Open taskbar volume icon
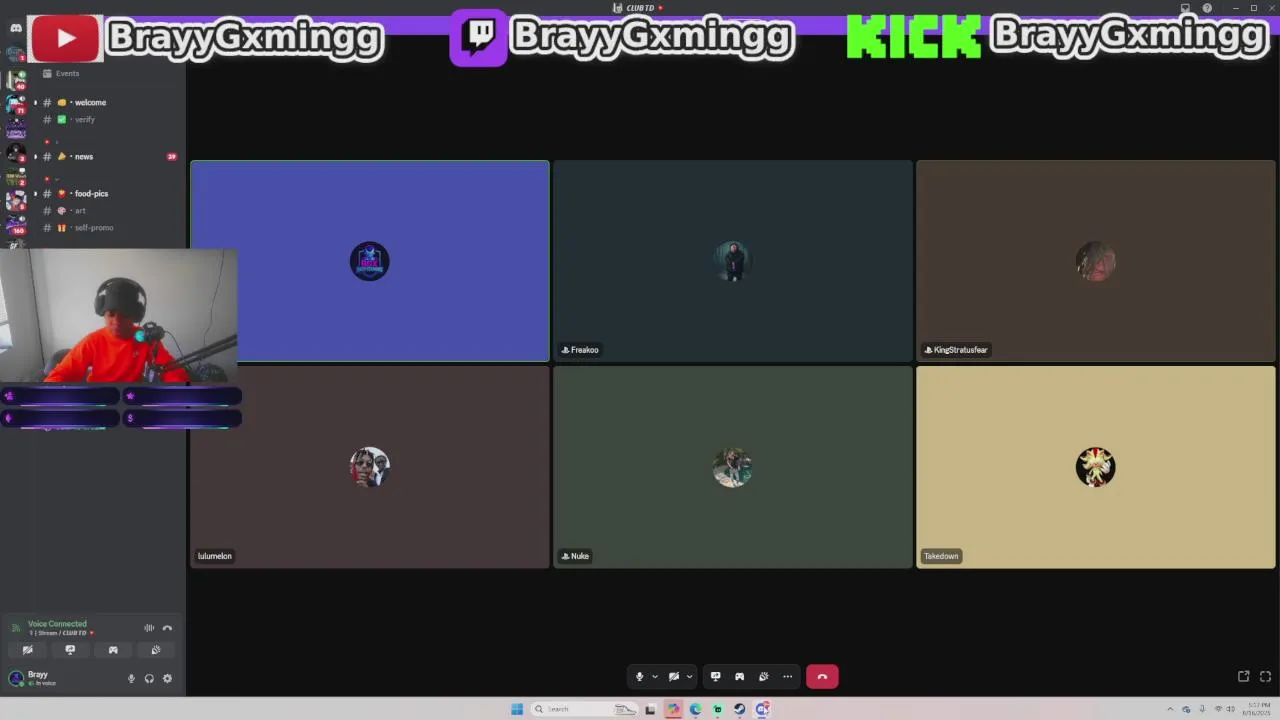 click(1230, 709)
